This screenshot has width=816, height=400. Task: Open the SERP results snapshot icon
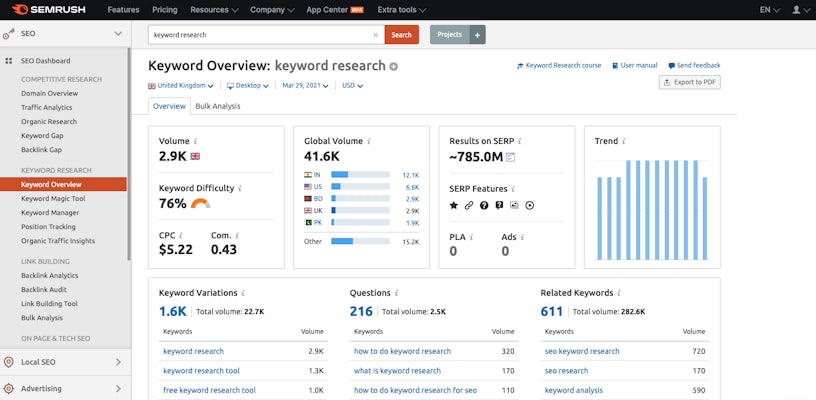click(510, 157)
